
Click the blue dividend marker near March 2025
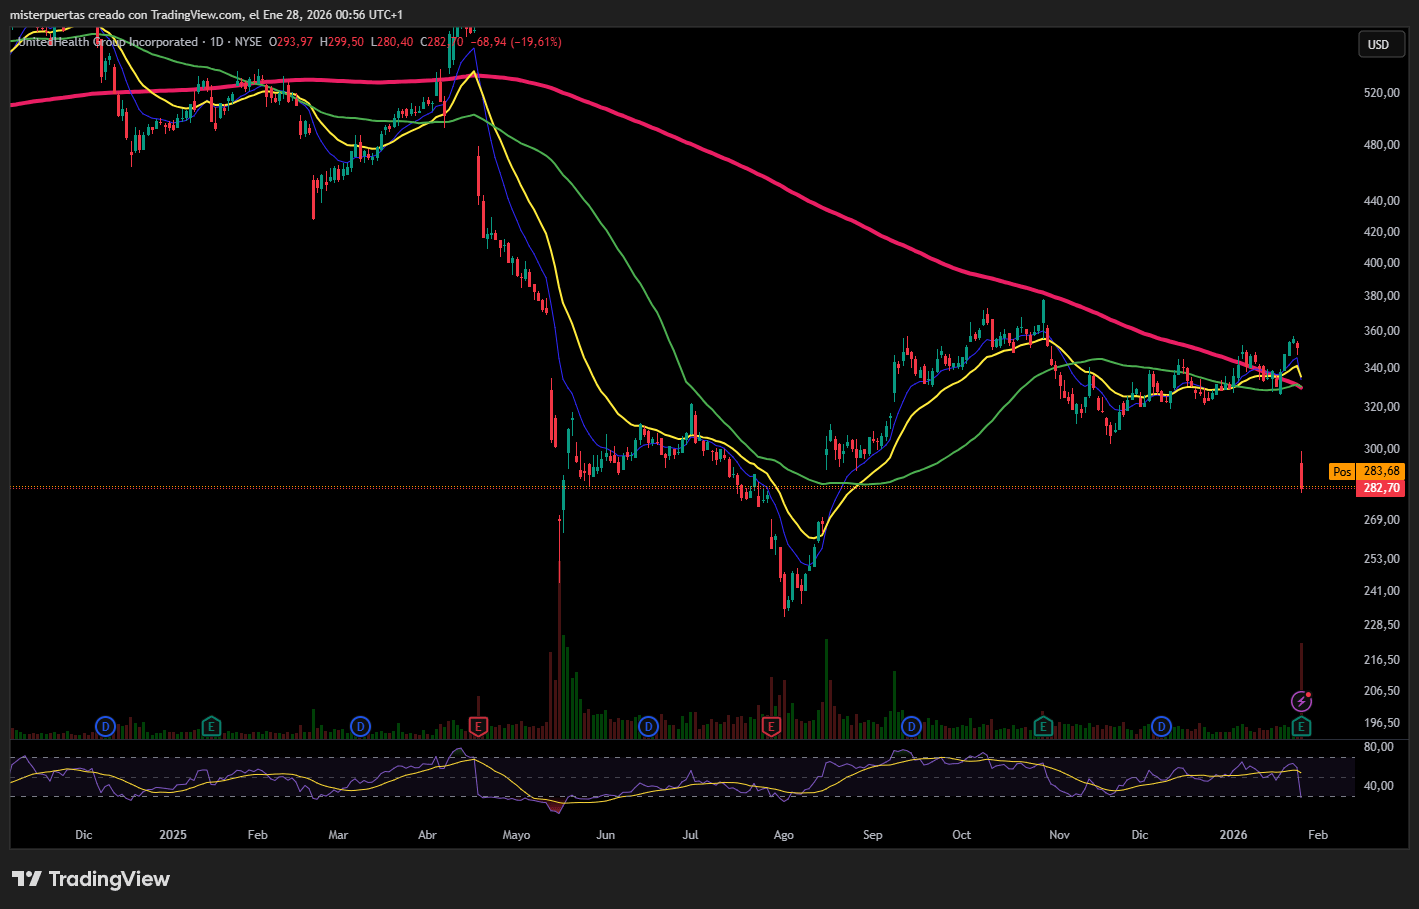[x=360, y=727]
